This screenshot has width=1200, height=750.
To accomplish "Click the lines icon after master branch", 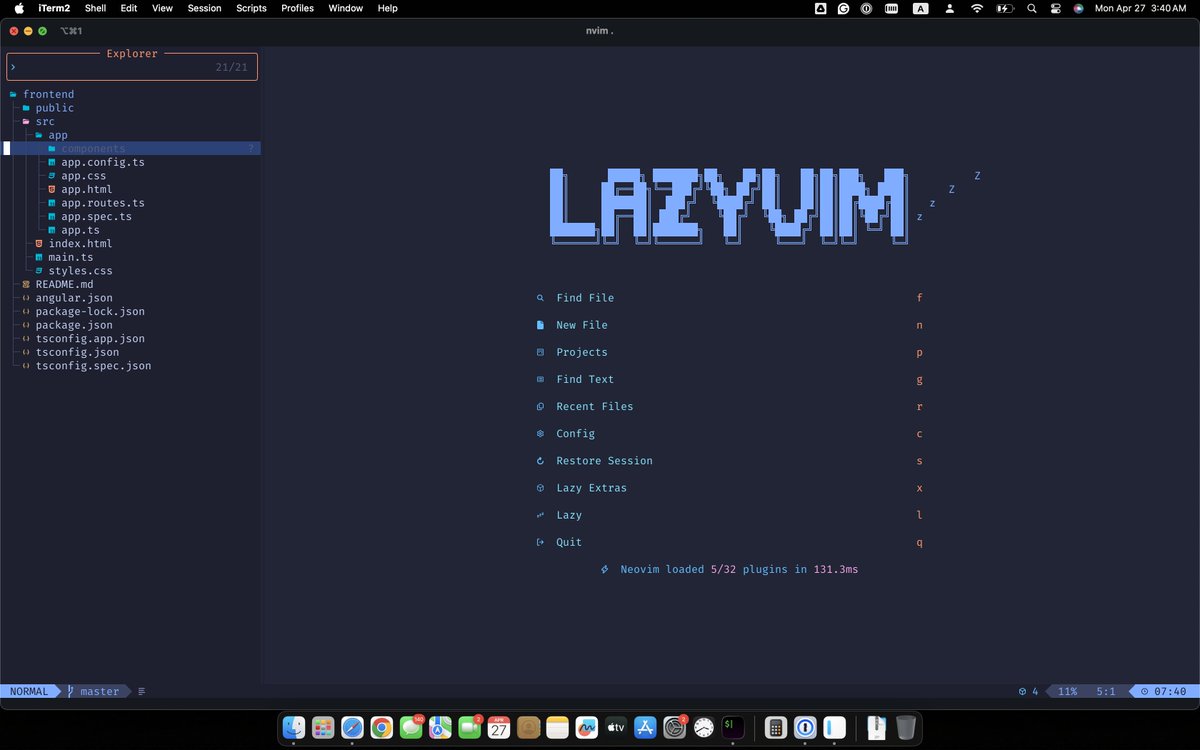I will pyautogui.click(x=142, y=691).
